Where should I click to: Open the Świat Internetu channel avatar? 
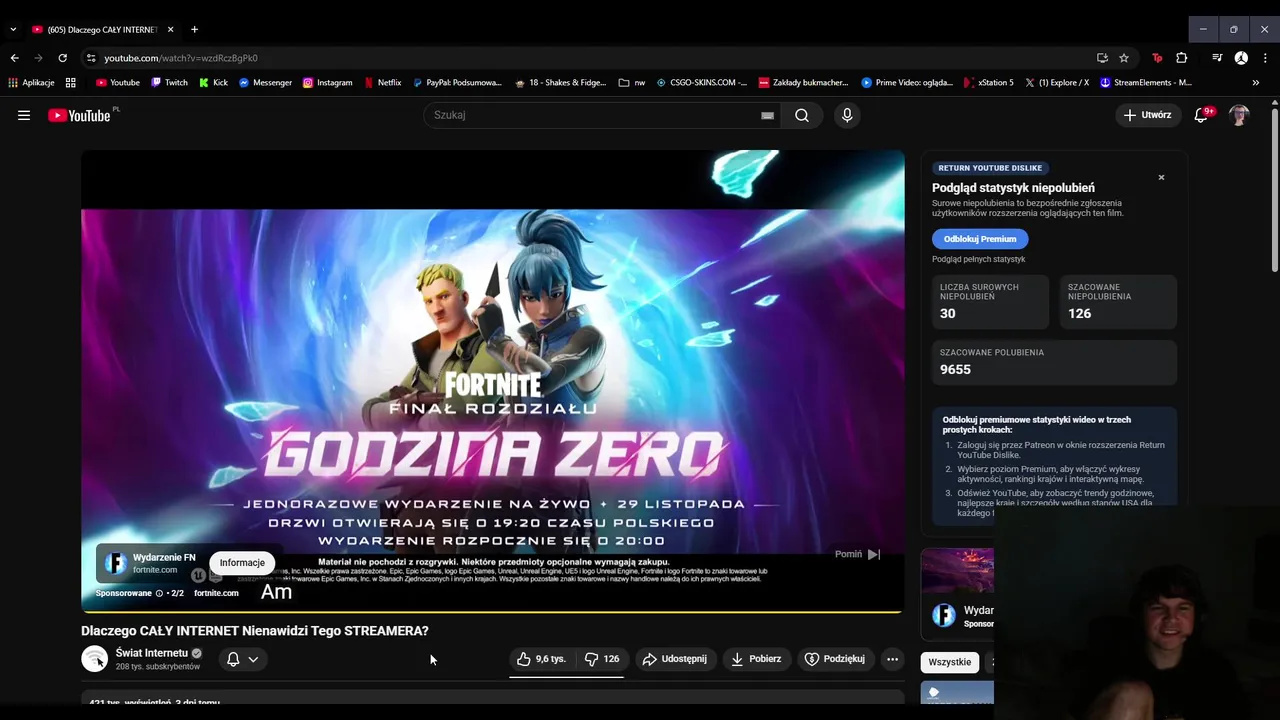click(94, 659)
